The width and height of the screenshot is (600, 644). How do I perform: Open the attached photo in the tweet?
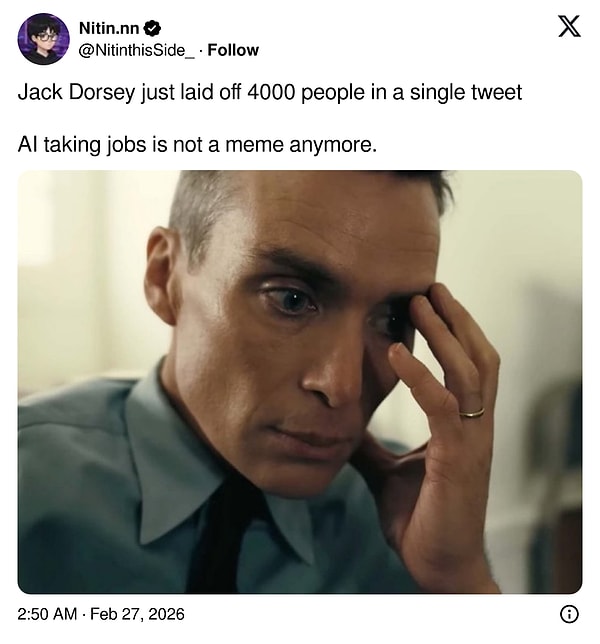300,382
